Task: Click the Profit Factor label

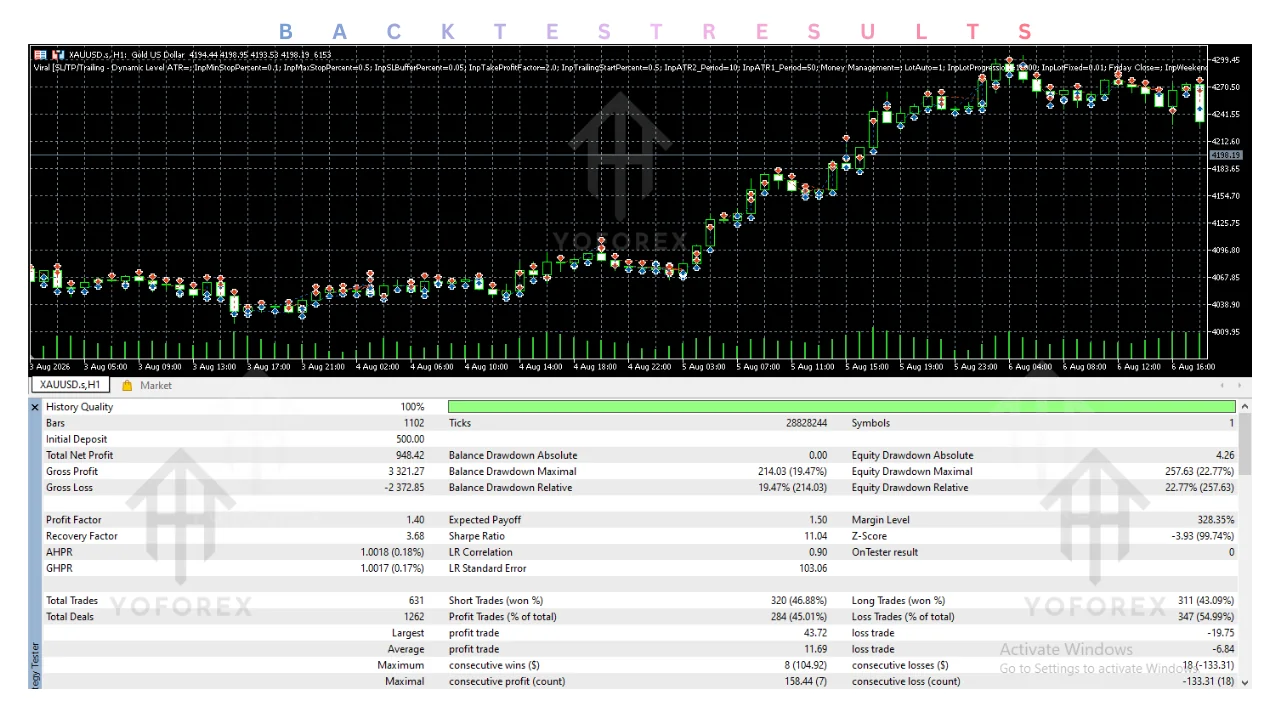Action: coord(73,520)
